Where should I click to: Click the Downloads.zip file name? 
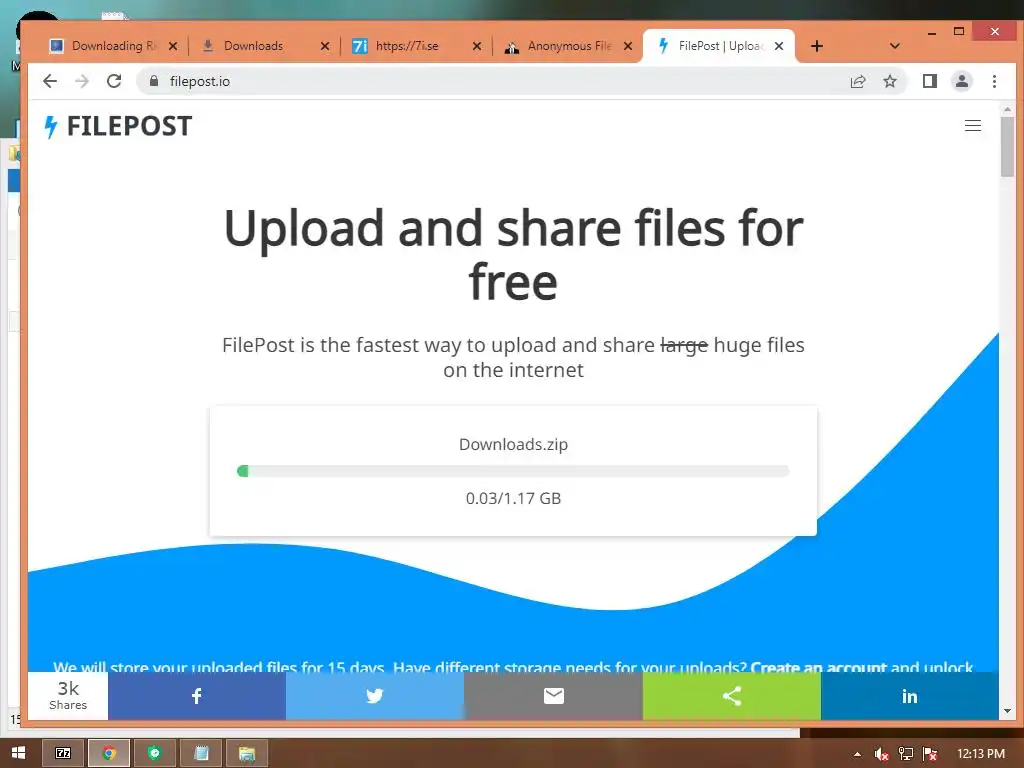click(513, 444)
